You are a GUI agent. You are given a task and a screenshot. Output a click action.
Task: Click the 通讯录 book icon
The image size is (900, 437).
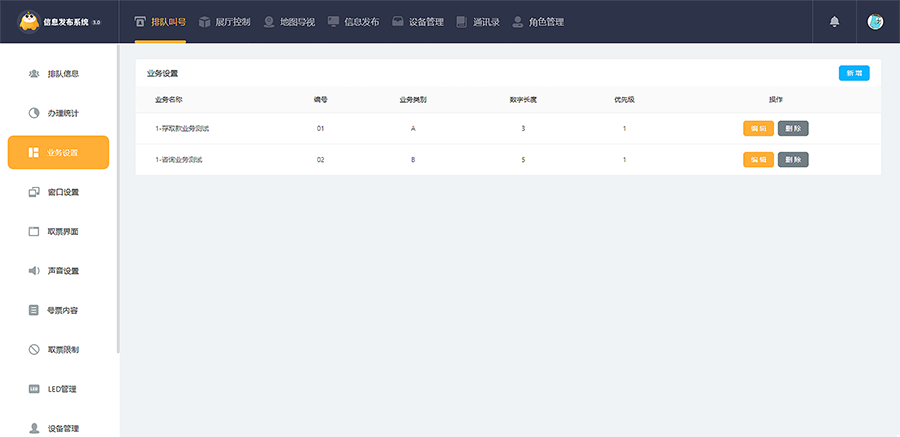click(x=462, y=22)
